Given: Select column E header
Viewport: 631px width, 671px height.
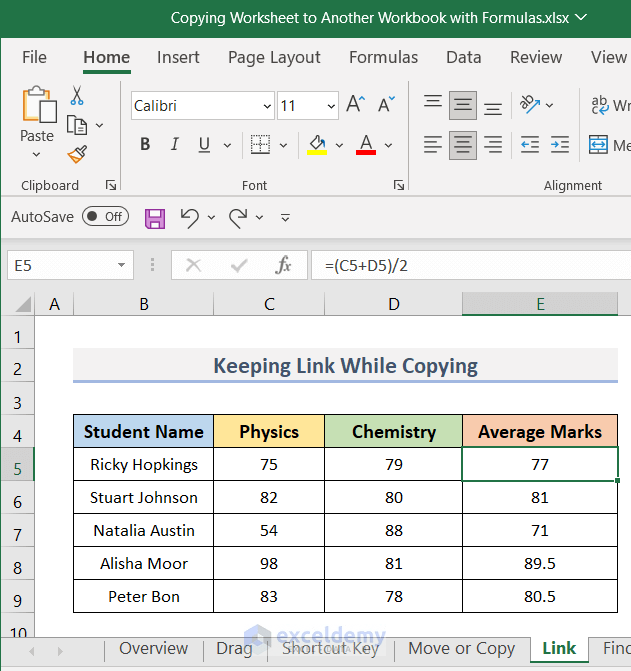Looking at the screenshot, I should [x=540, y=304].
